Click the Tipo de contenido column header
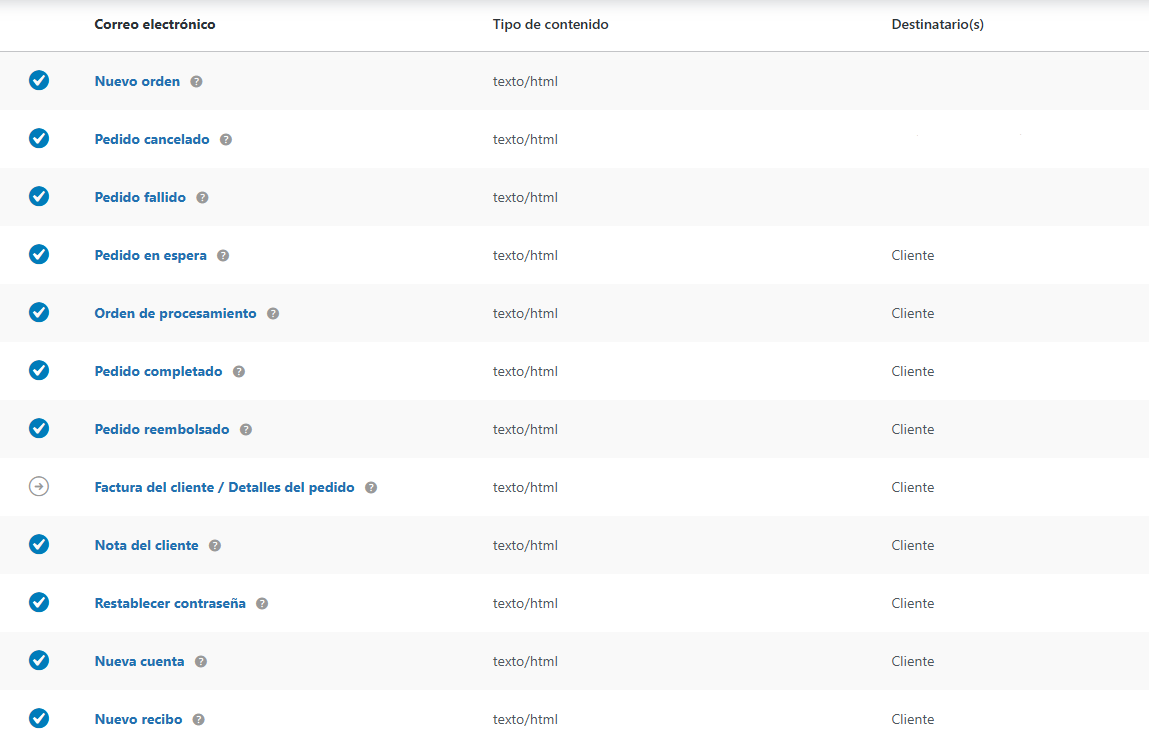1152x745 pixels. point(549,24)
